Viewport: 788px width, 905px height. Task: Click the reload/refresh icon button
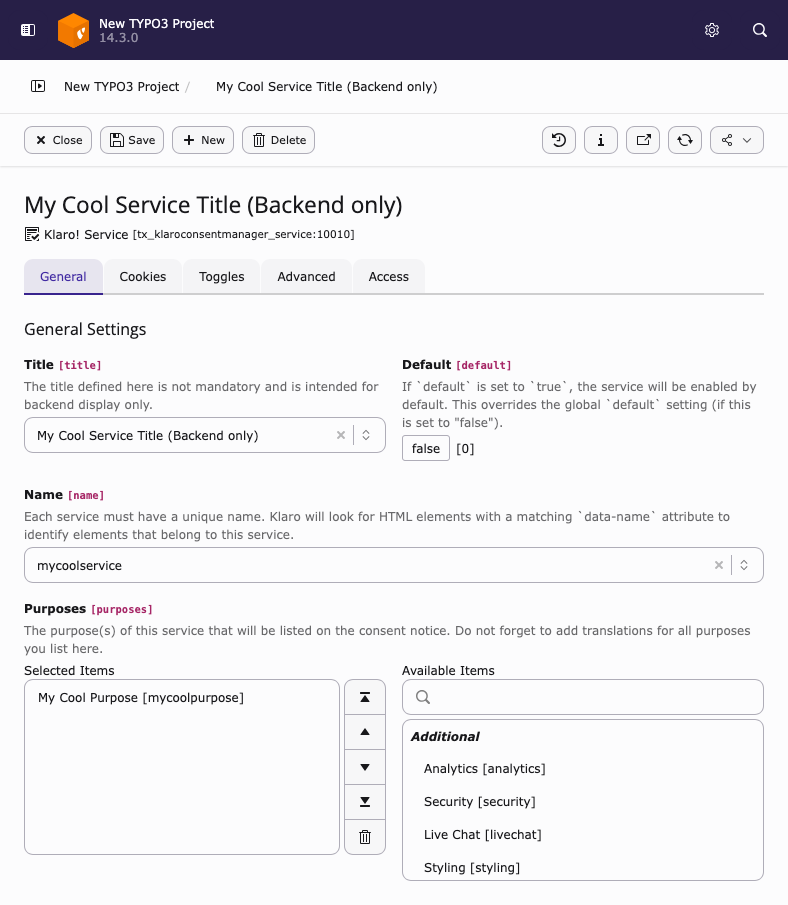(685, 140)
